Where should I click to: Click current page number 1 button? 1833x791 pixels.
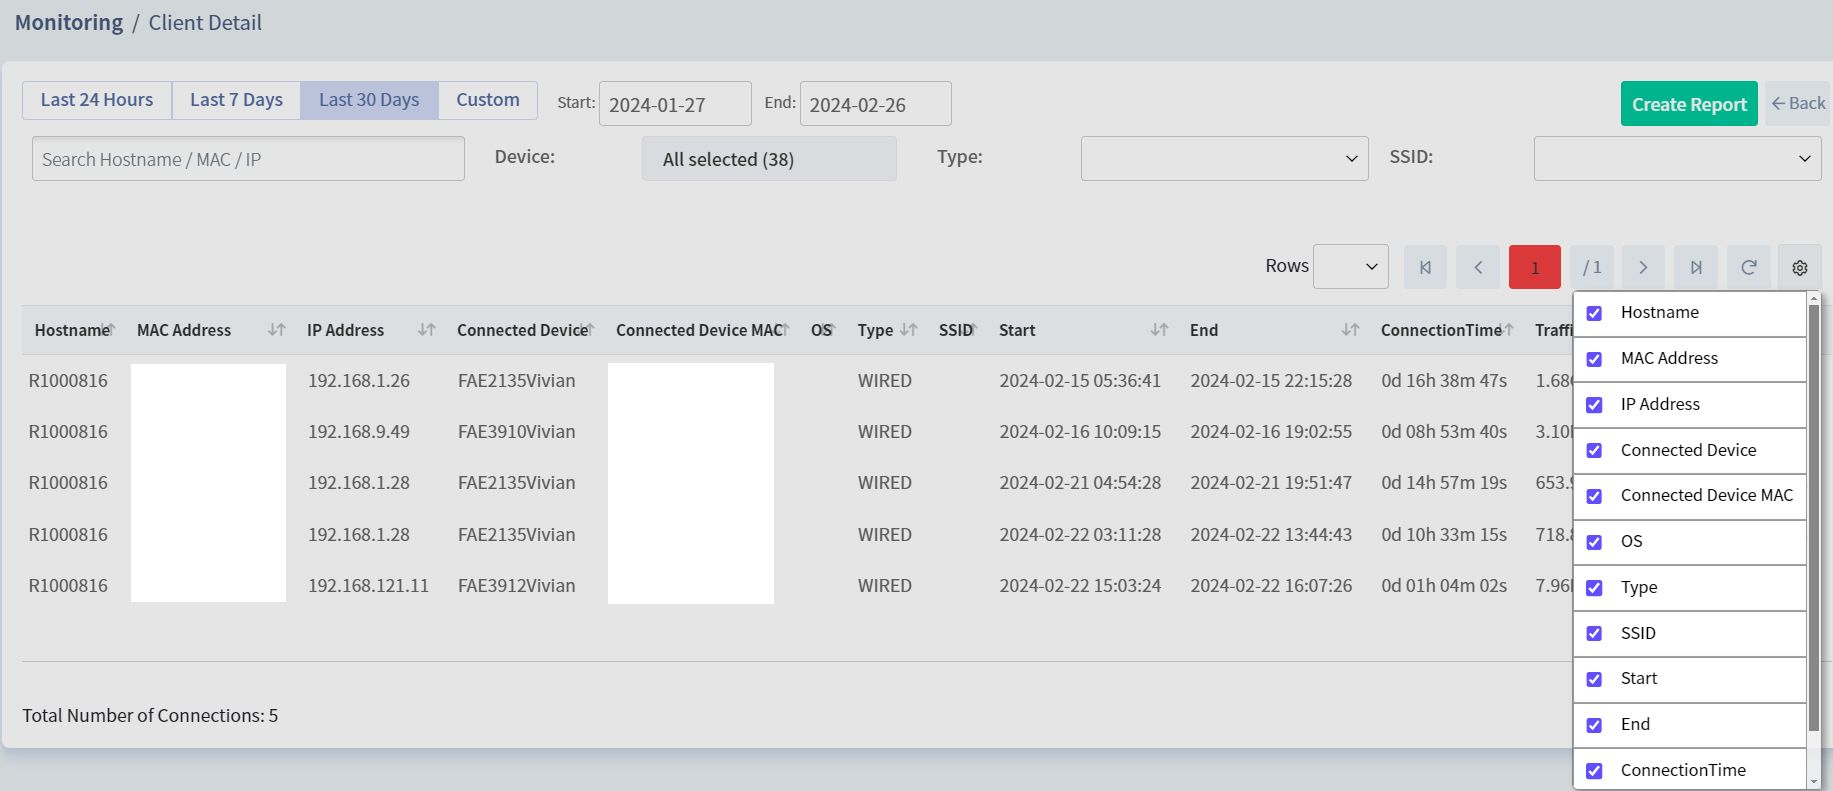click(1535, 267)
